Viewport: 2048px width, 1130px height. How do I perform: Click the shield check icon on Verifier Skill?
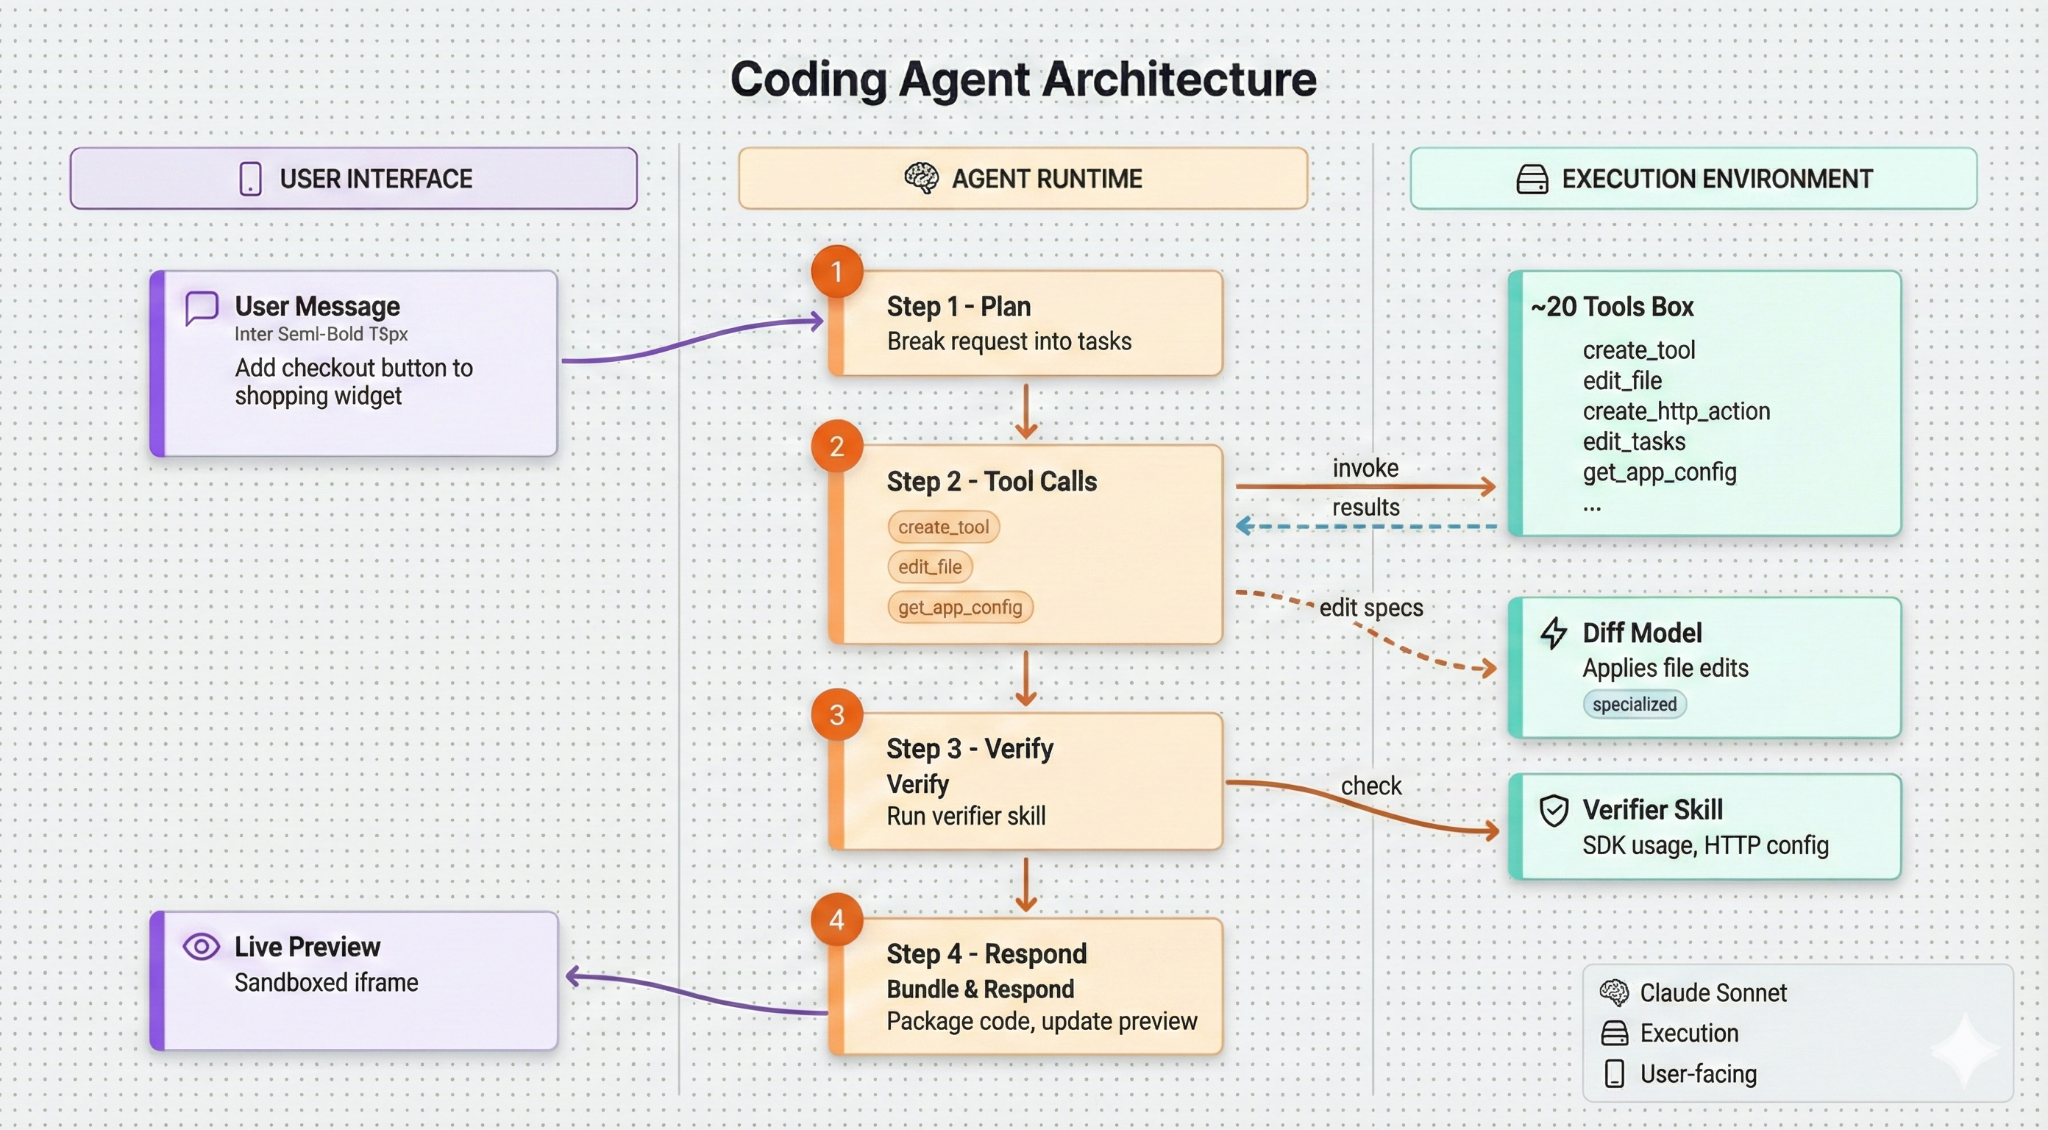[1553, 810]
